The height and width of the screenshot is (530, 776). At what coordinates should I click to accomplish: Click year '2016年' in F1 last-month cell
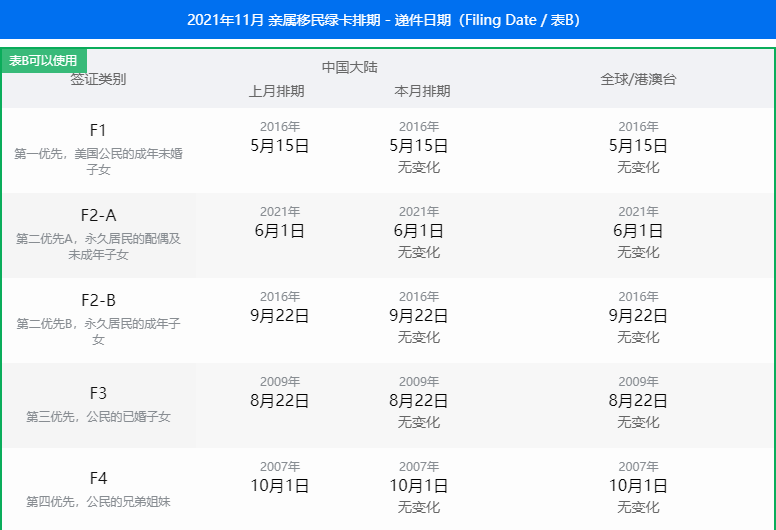click(280, 127)
